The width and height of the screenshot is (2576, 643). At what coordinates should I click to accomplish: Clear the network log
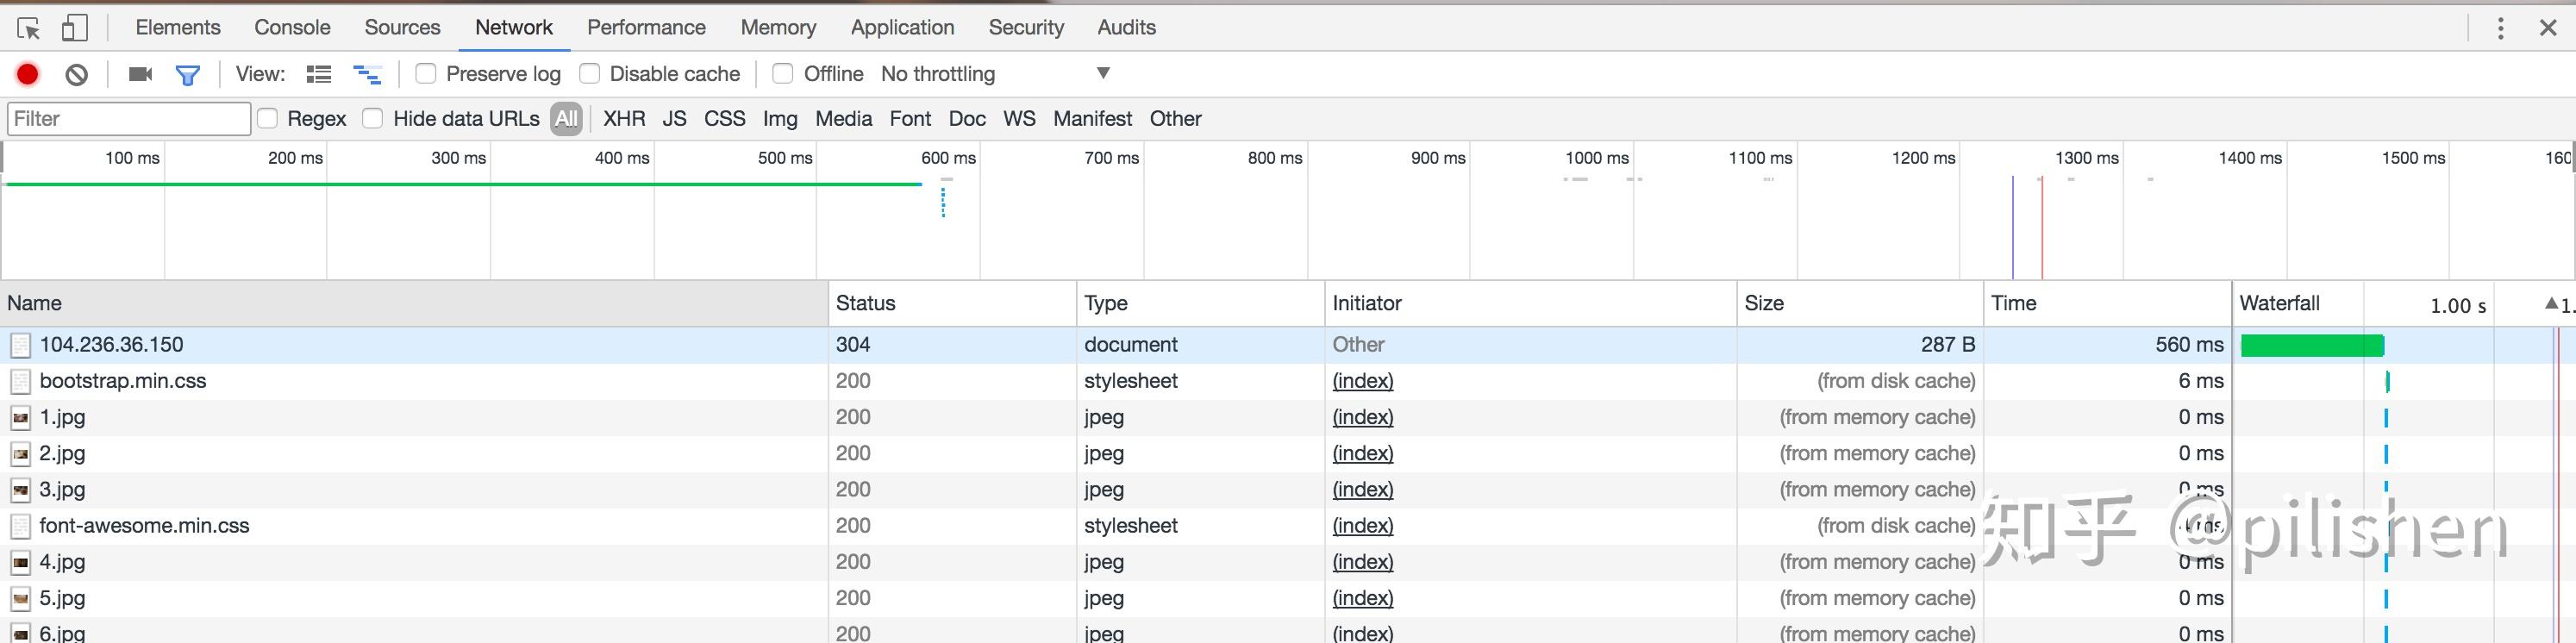tap(77, 74)
